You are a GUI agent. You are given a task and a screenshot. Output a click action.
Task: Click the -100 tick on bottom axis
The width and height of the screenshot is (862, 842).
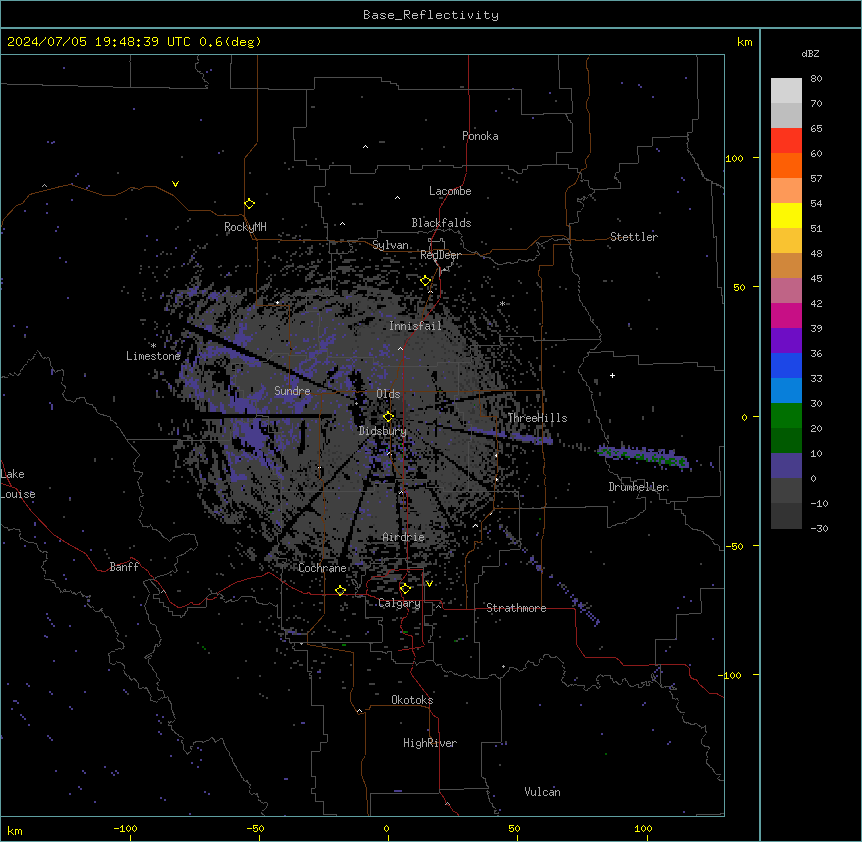(x=126, y=828)
